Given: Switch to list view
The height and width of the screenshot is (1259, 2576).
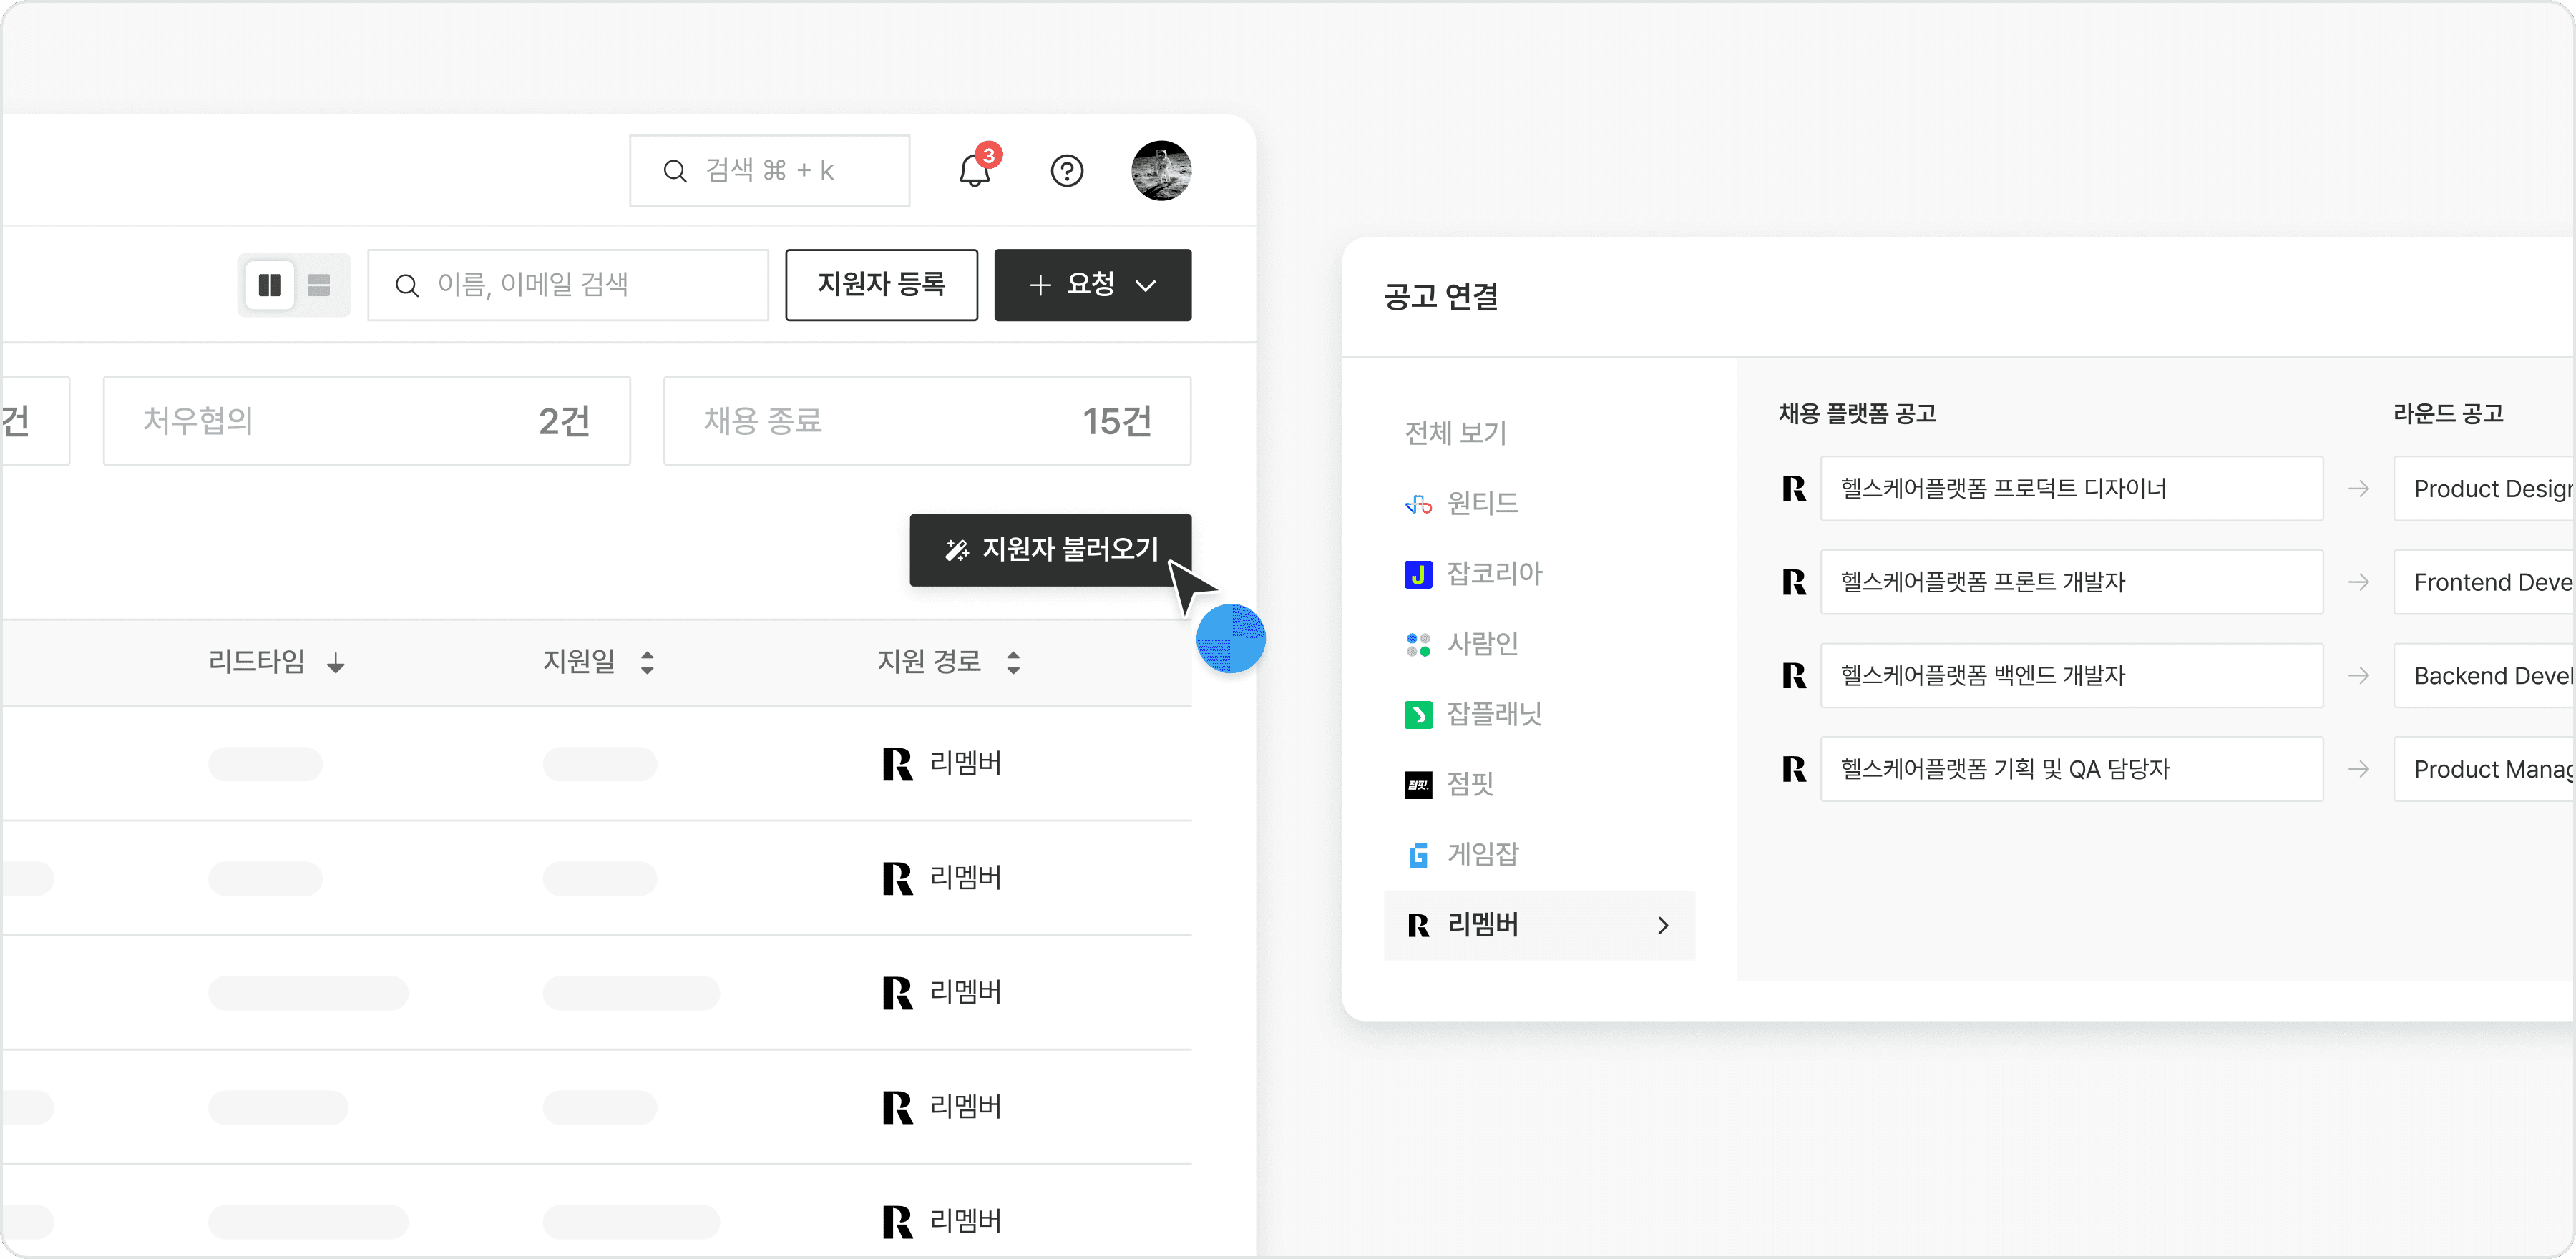Looking at the screenshot, I should pos(319,285).
